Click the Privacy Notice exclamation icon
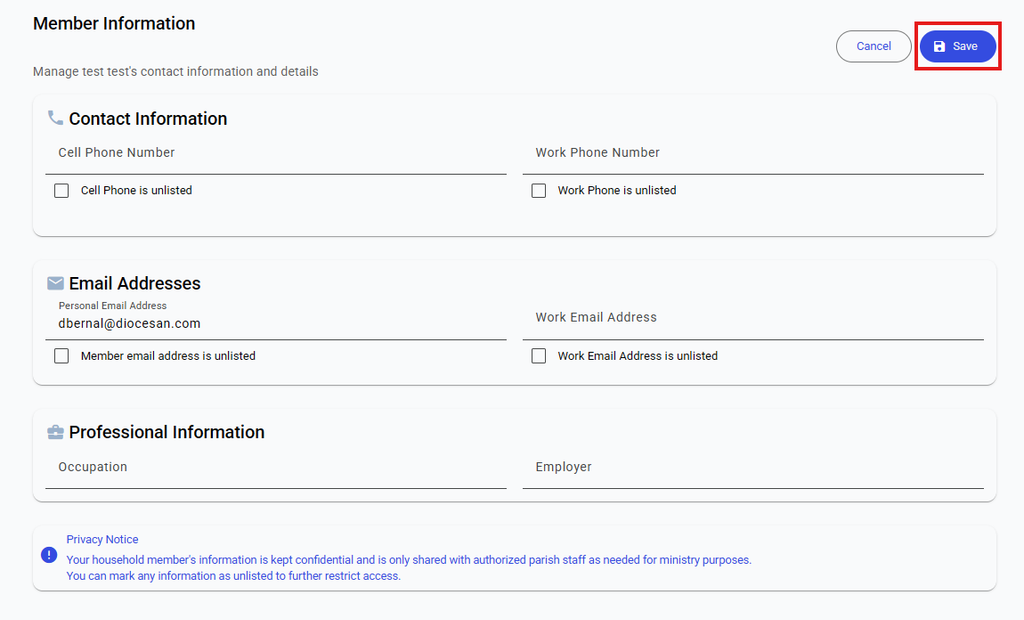Screen dimensions: 1024x620 49,555
